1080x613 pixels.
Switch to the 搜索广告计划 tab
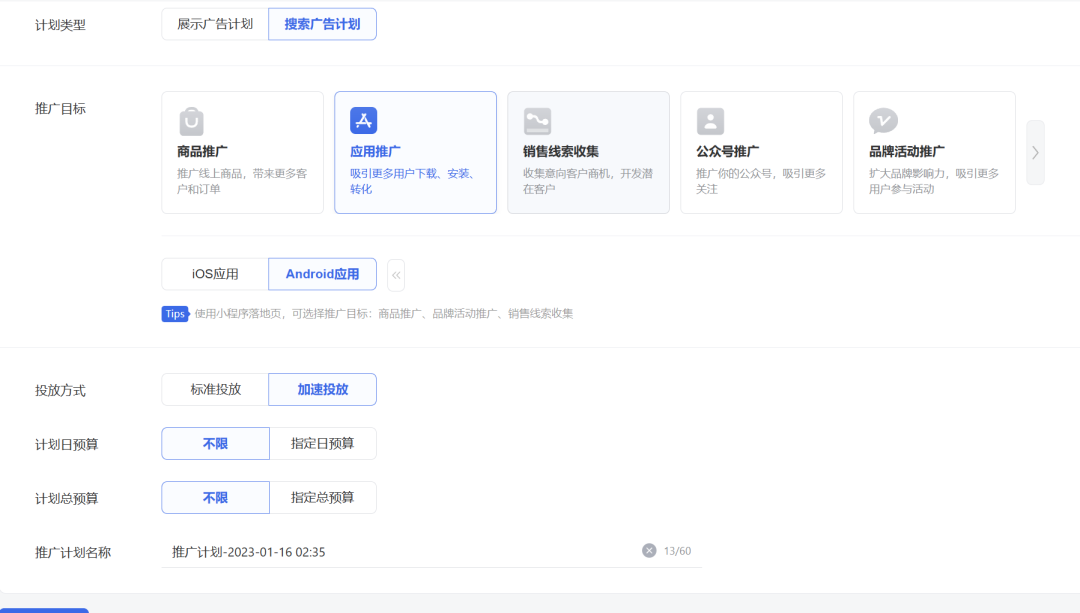coord(322,23)
